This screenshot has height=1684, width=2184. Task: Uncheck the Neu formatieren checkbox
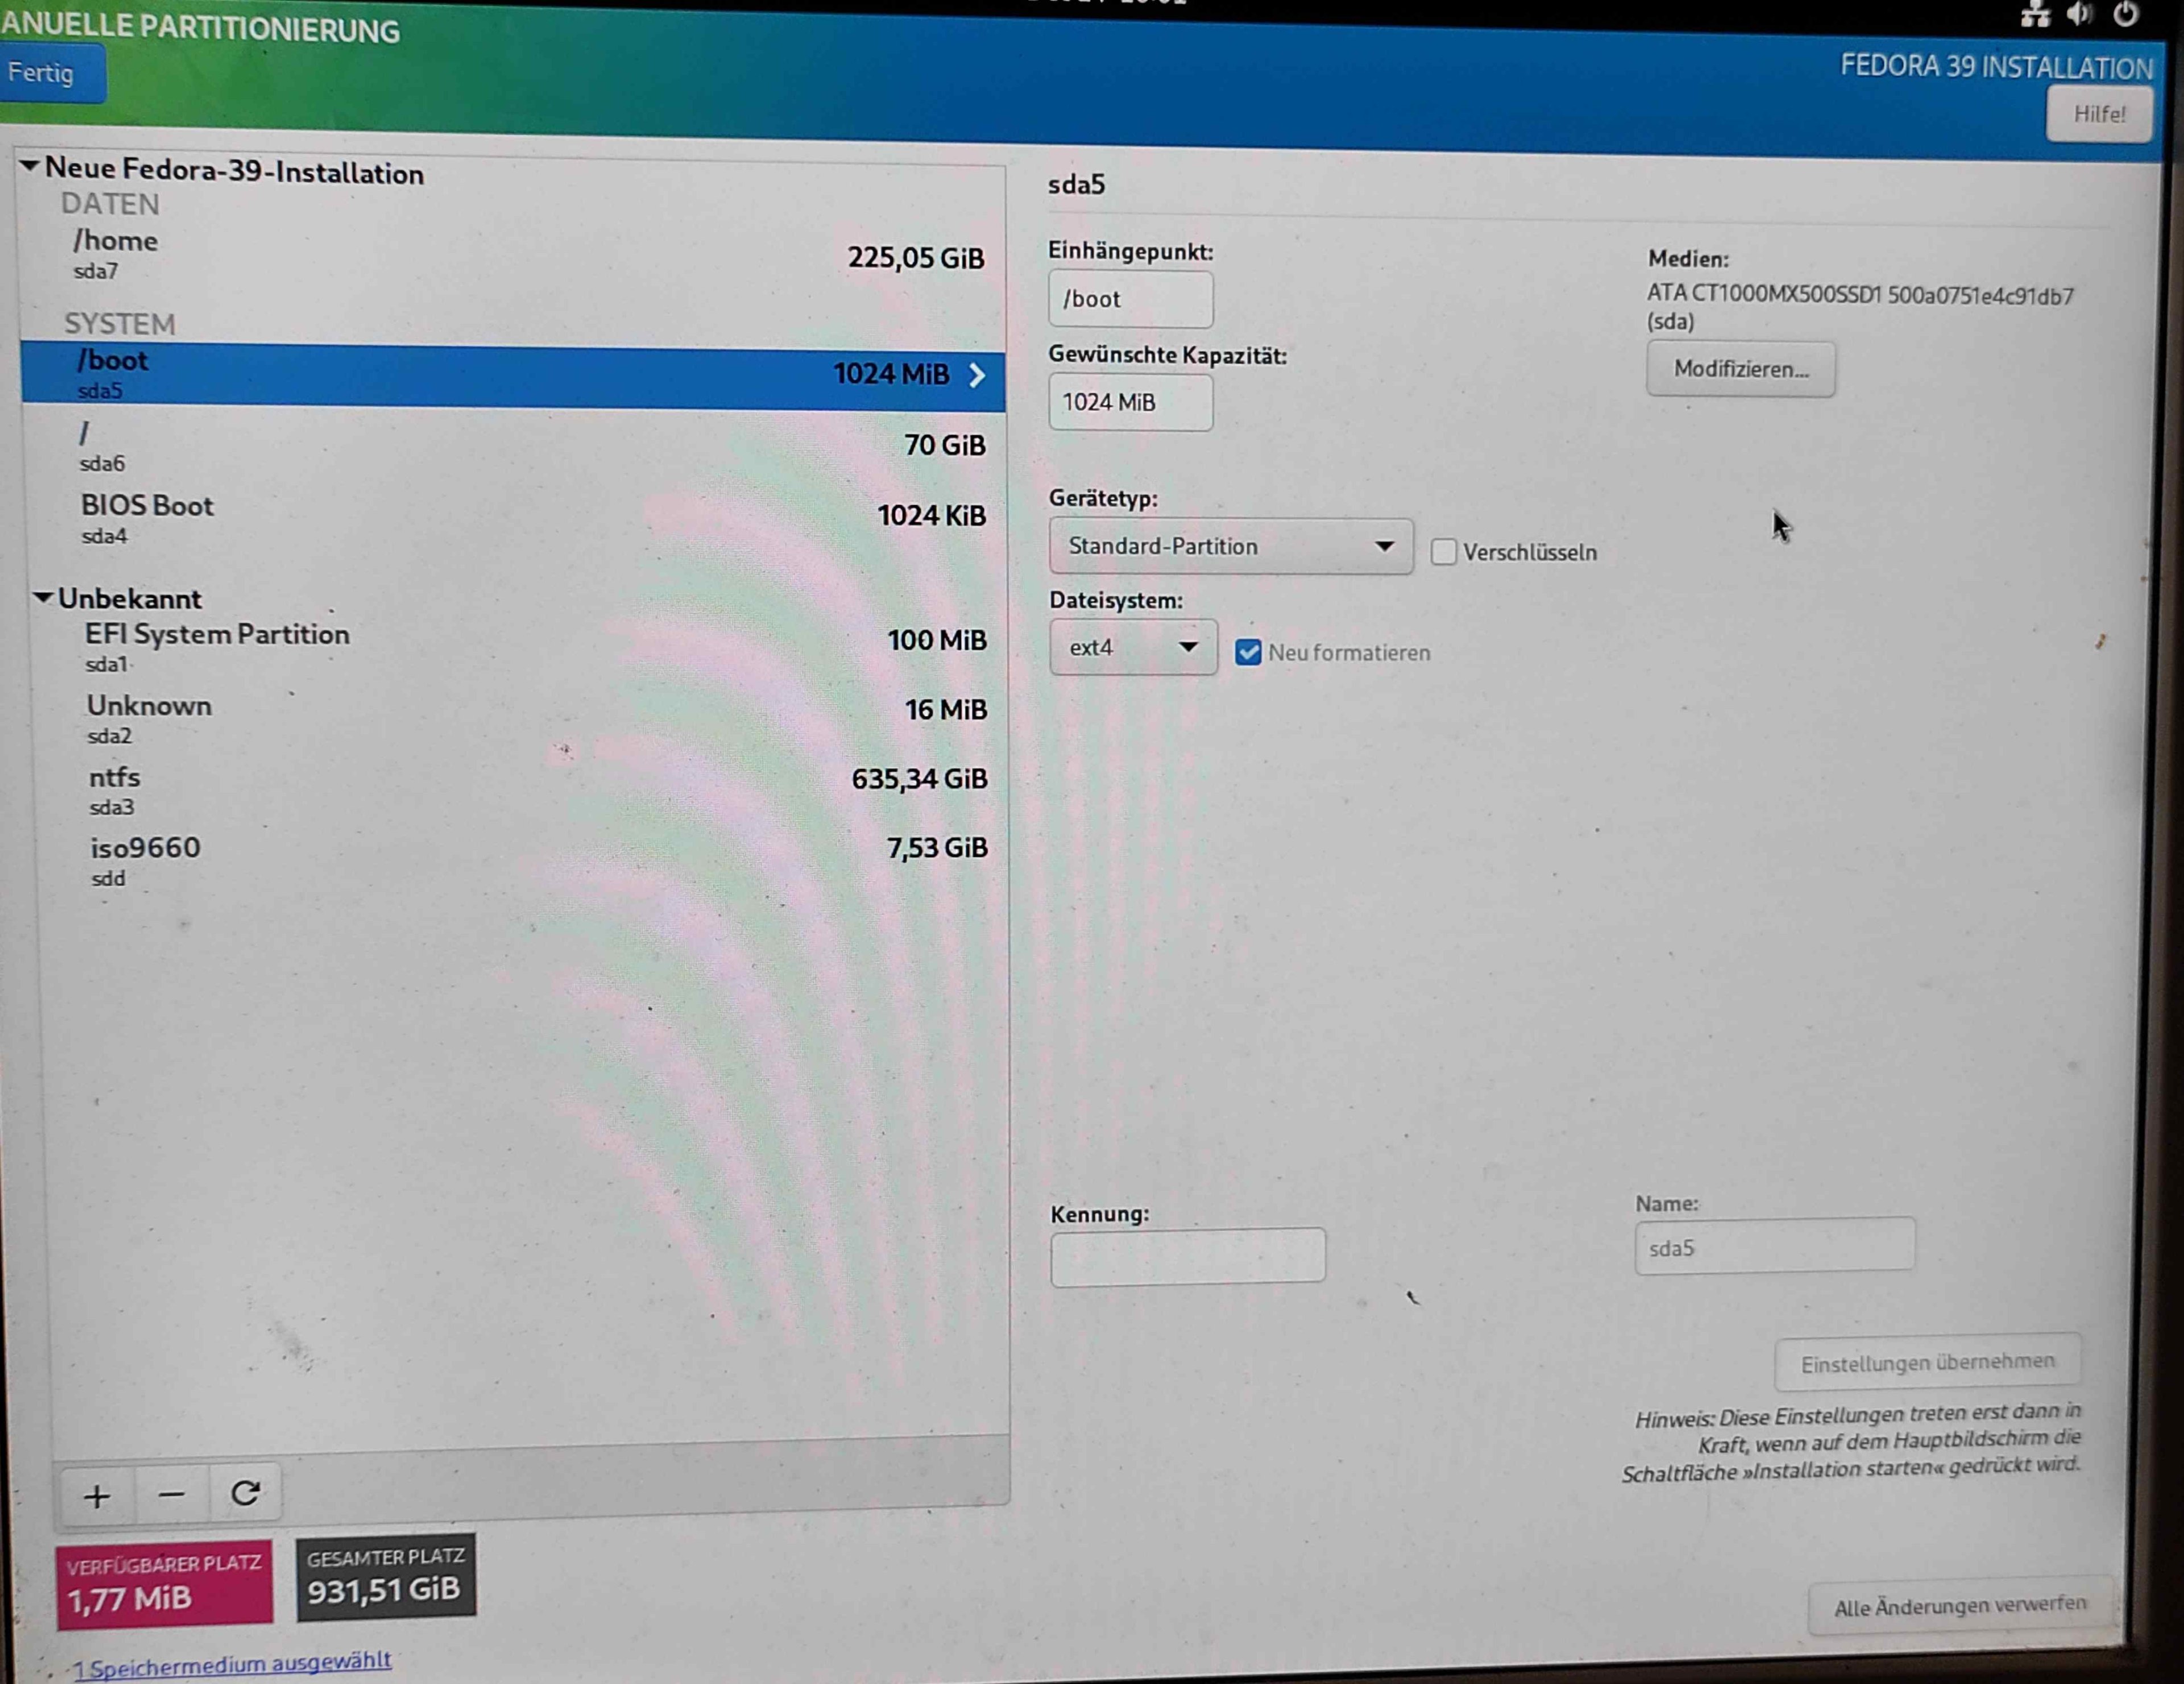1247,652
